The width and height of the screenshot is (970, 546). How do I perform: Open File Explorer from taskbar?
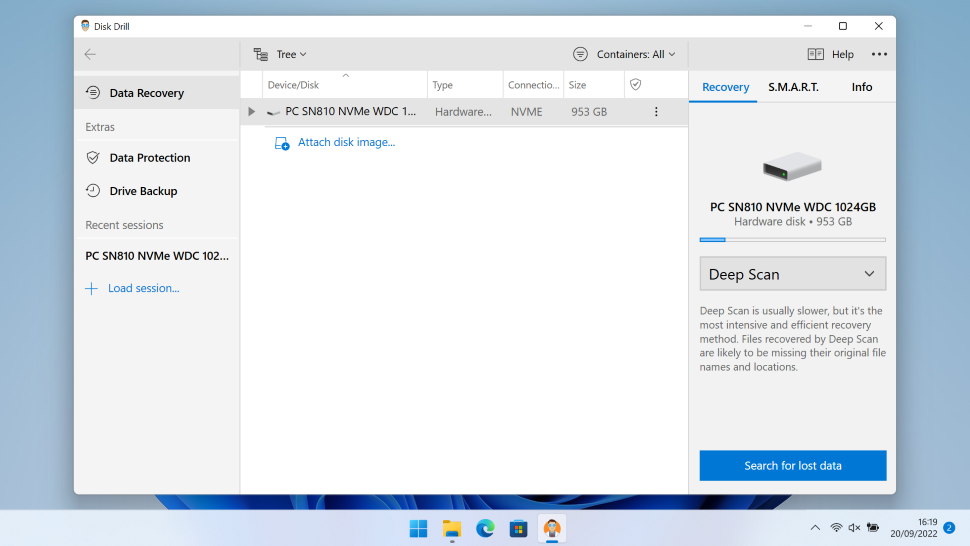point(452,529)
